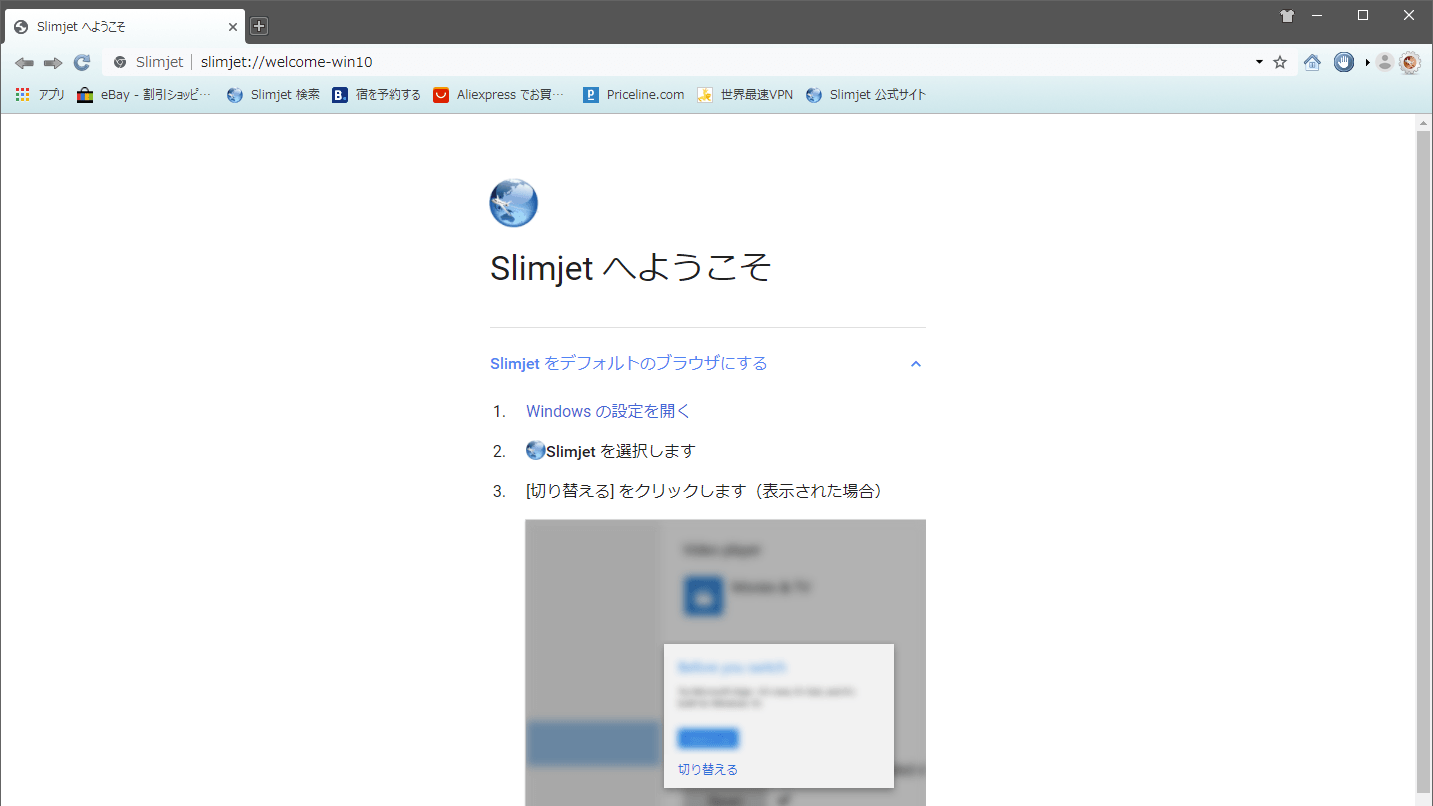
Task: Minimize the browser window
Action: [x=1318, y=15]
